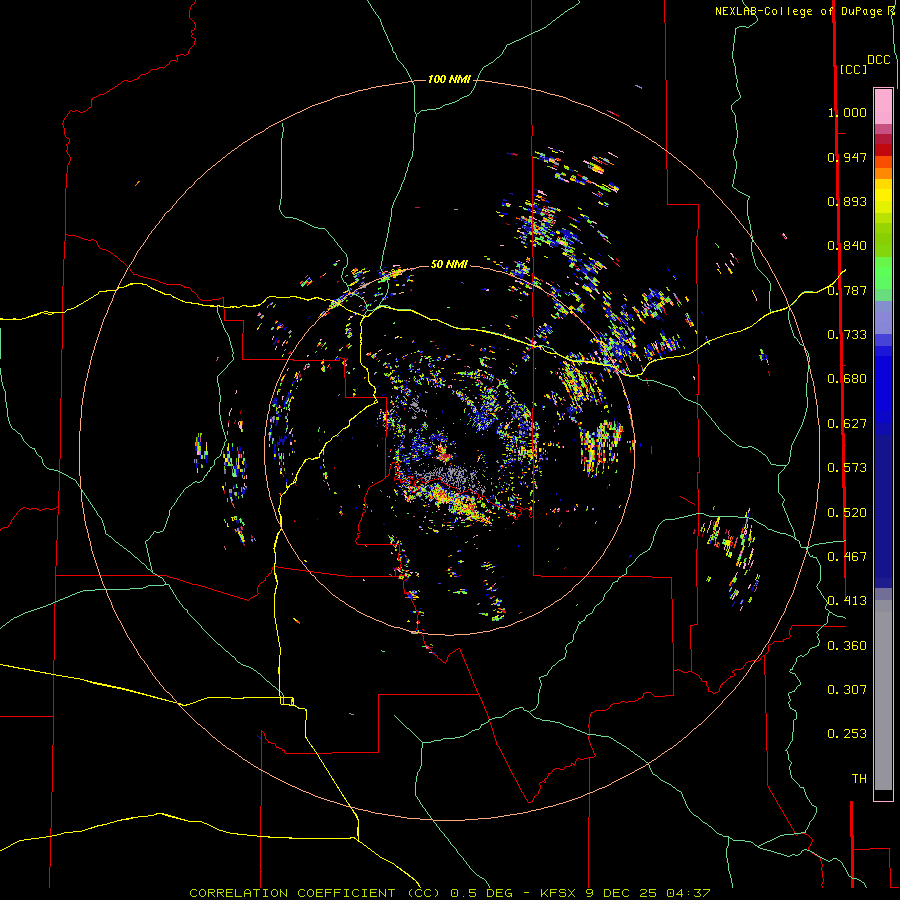Select the 0.360 legend value
The image size is (900, 900).
point(847,646)
